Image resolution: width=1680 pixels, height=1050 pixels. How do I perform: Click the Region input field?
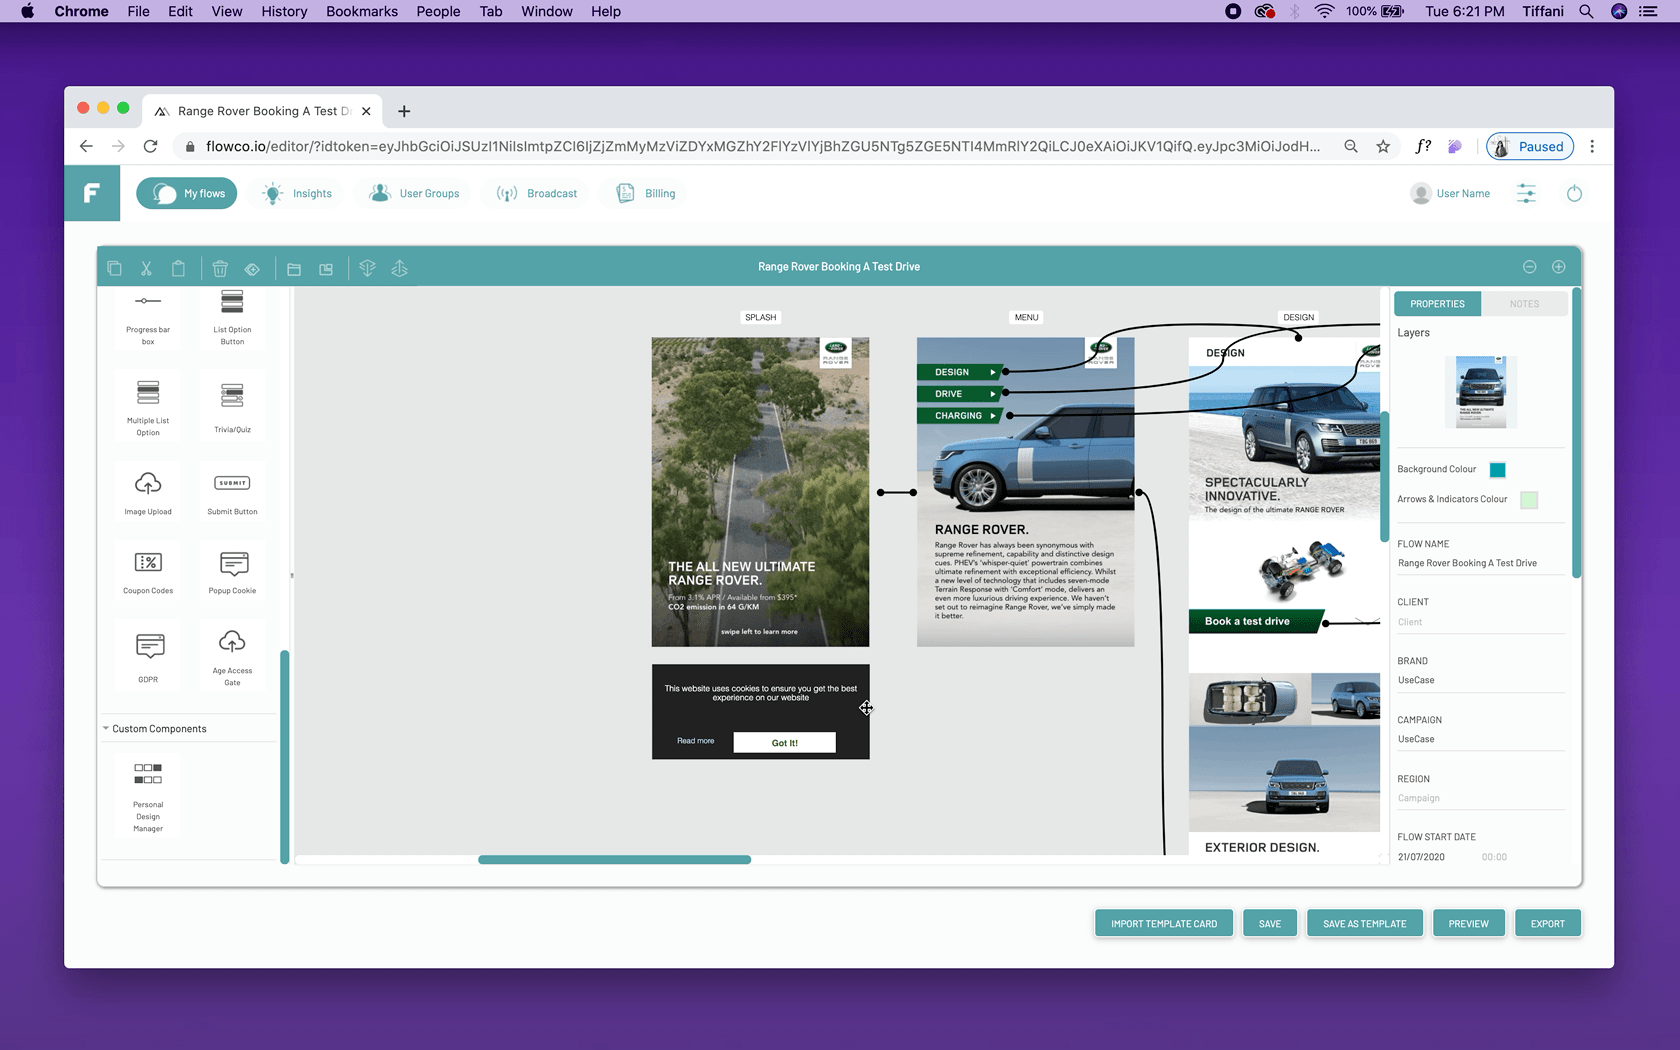pos(1480,799)
